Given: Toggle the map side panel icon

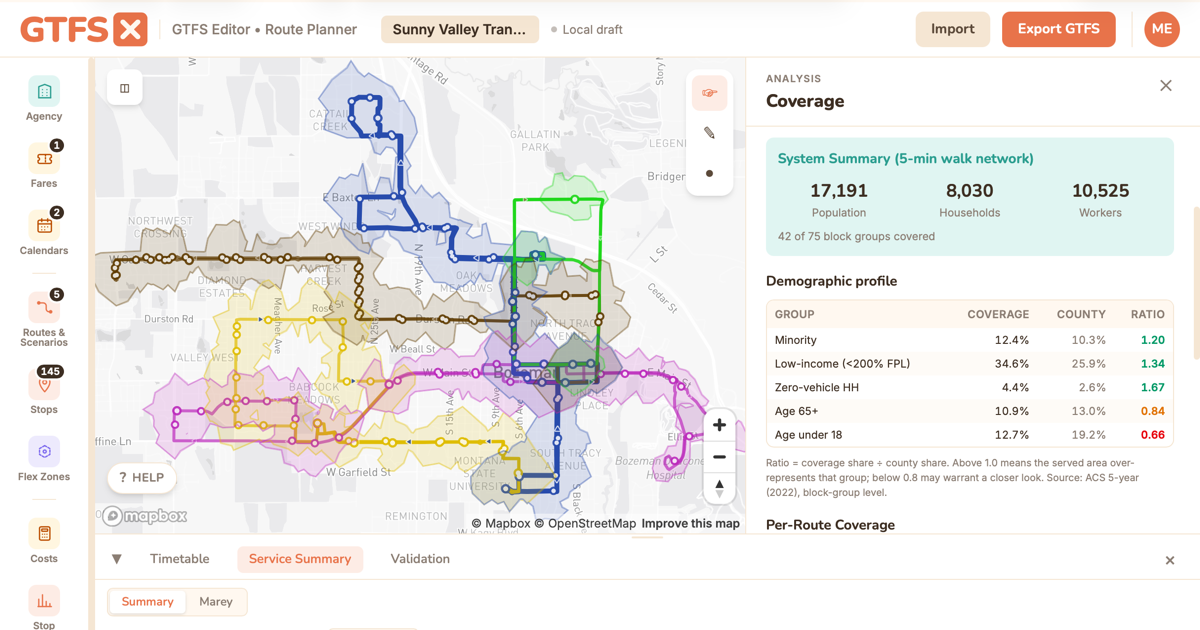Looking at the screenshot, I should pos(125,88).
